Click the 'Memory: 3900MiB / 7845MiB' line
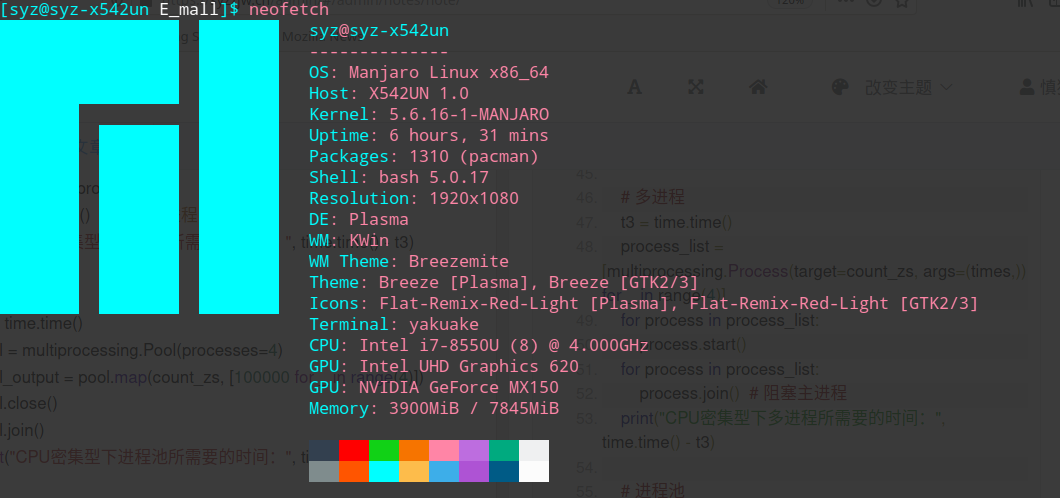This screenshot has height=498, width=1060. coord(434,408)
